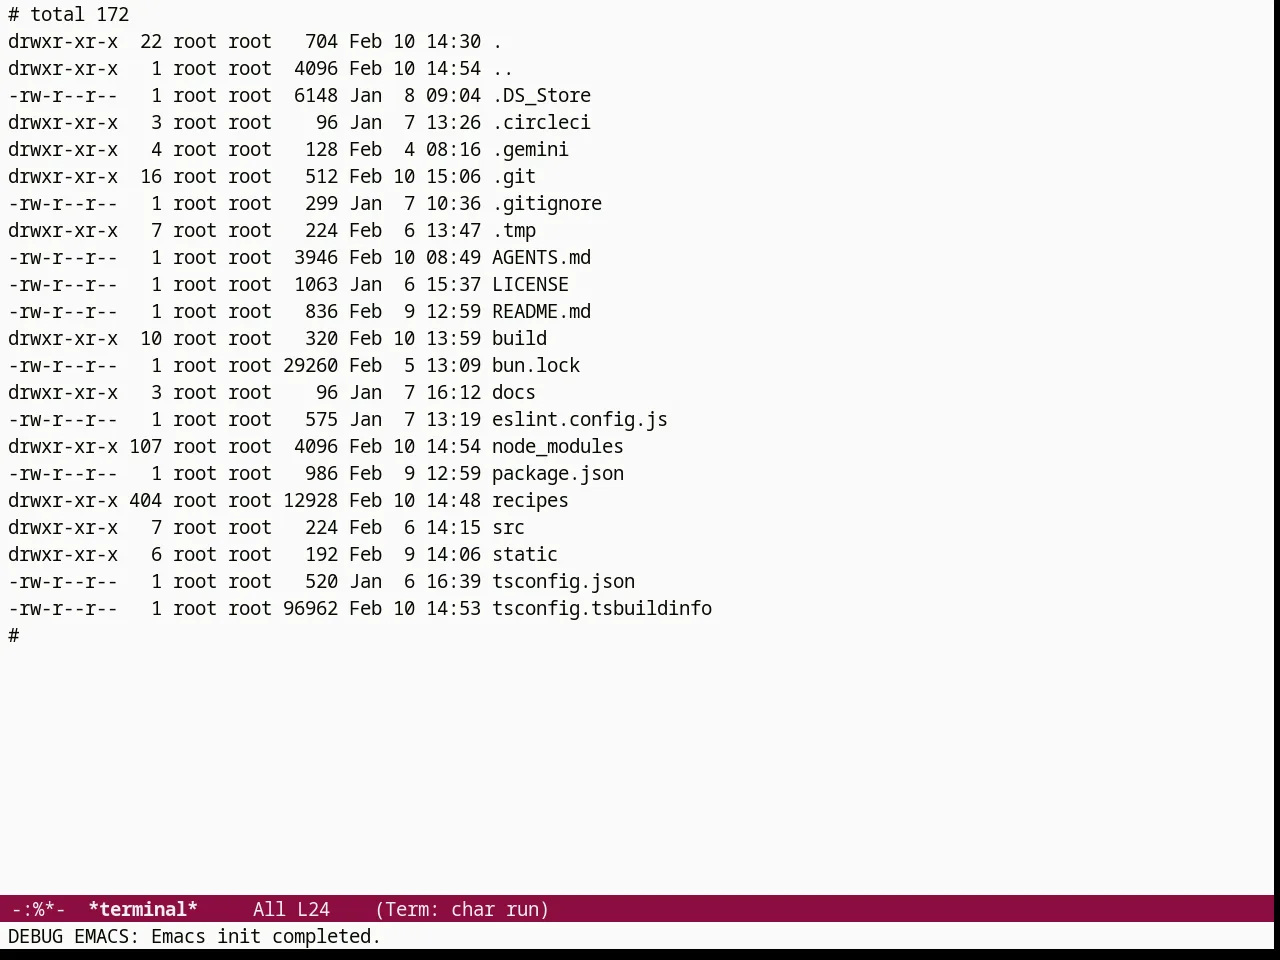Click the .gitignore file name
This screenshot has width=1280, height=960.
click(x=547, y=203)
